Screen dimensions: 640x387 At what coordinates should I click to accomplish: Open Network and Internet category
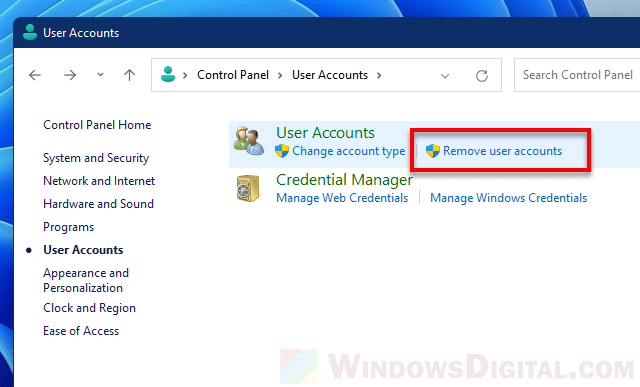point(99,181)
